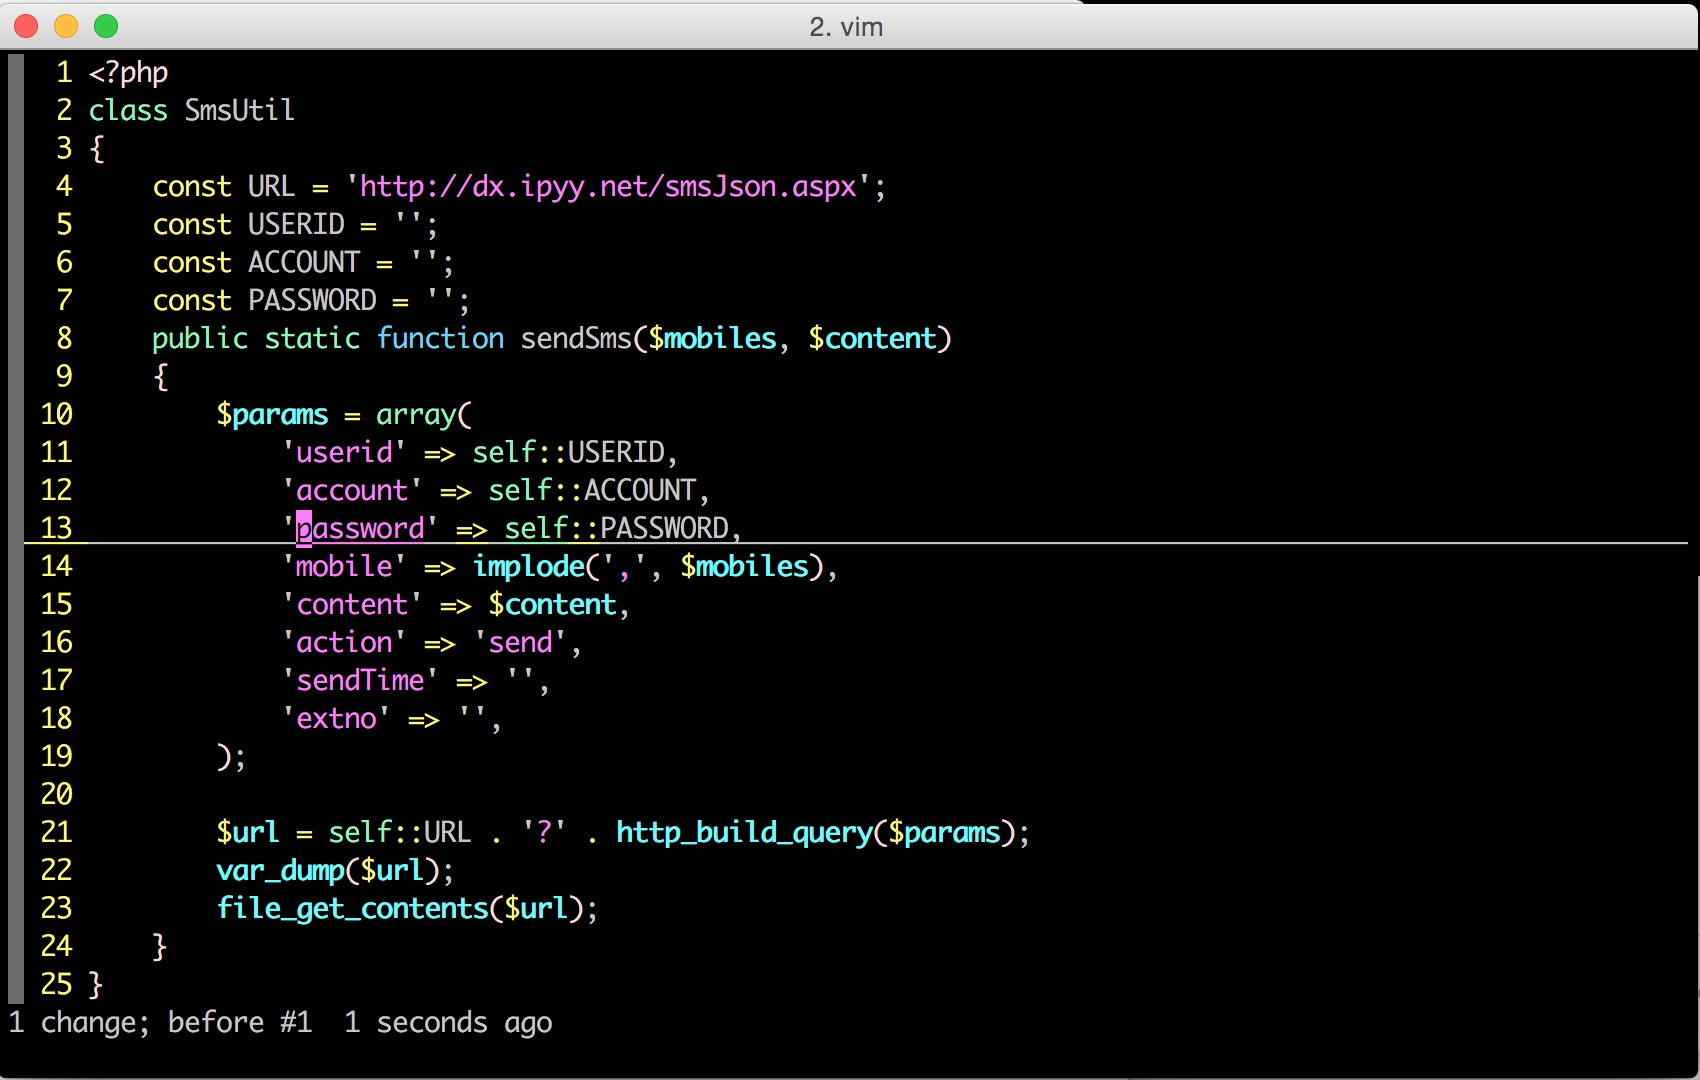Place cursor on class name SmsUtil
The height and width of the screenshot is (1080, 1700).
tap(239, 110)
